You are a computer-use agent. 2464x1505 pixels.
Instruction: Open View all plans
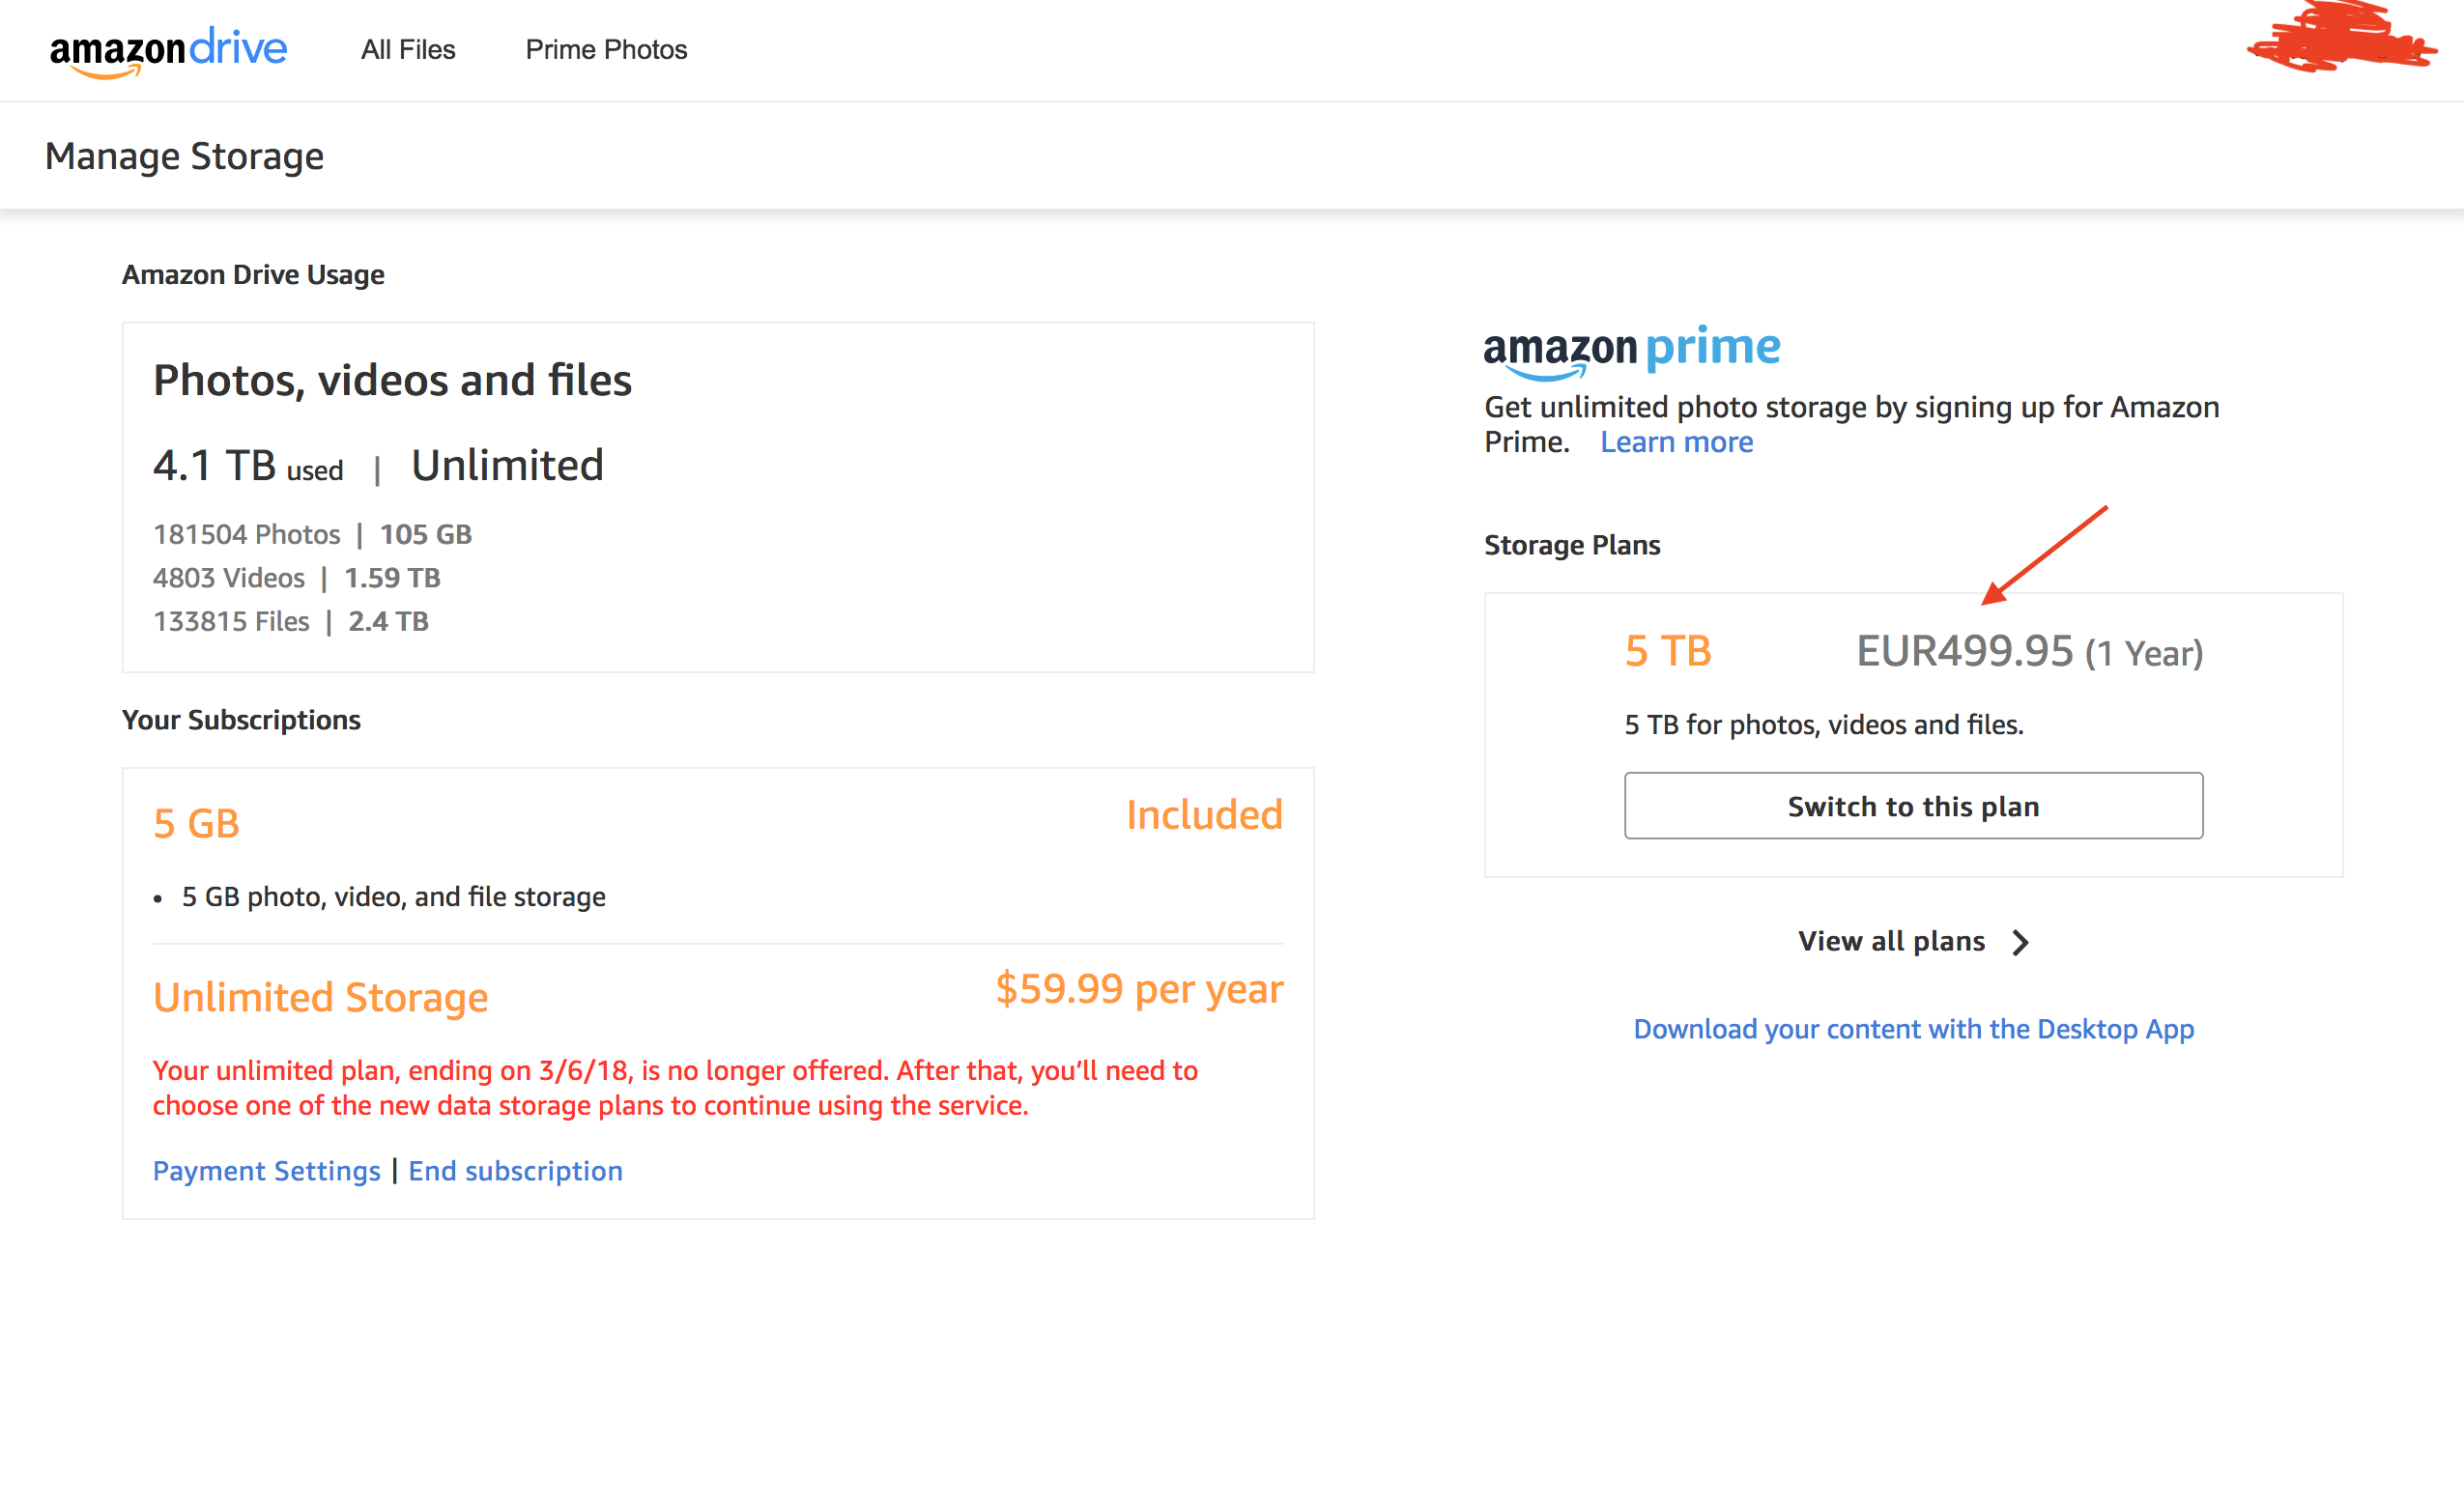tap(1890, 941)
